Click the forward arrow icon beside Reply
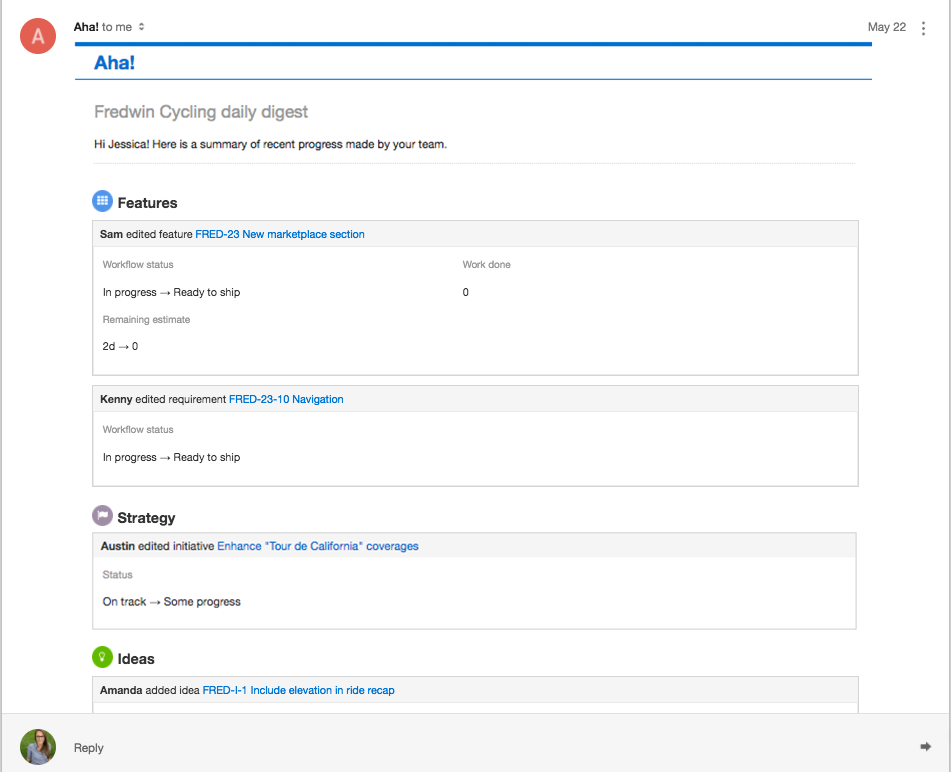Viewport: 951px width, 772px height. coord(926,747)
